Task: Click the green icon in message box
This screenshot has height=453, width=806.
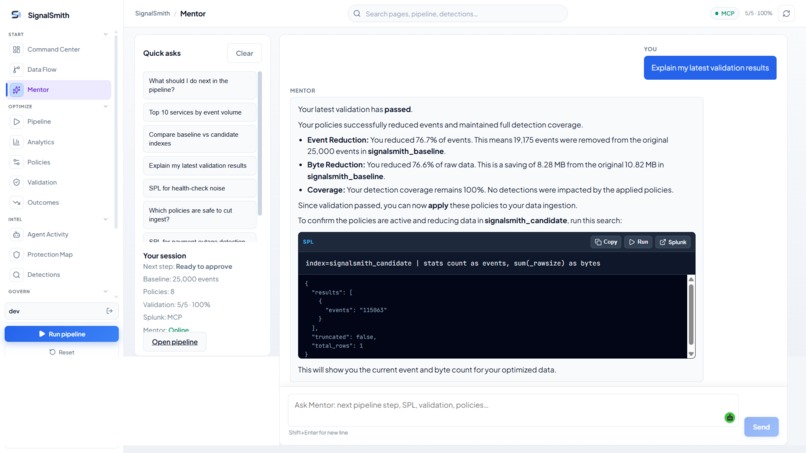Action: (729, 418)
